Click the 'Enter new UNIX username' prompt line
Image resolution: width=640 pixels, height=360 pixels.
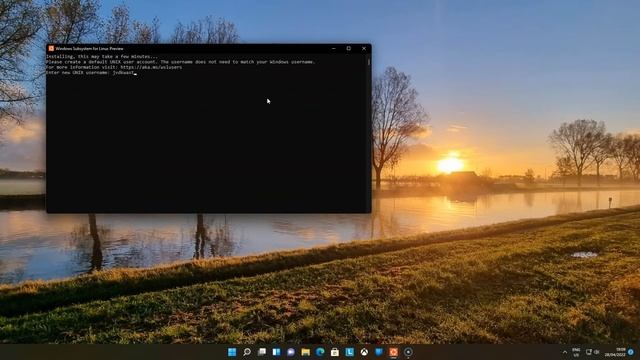tap(91, 73)
